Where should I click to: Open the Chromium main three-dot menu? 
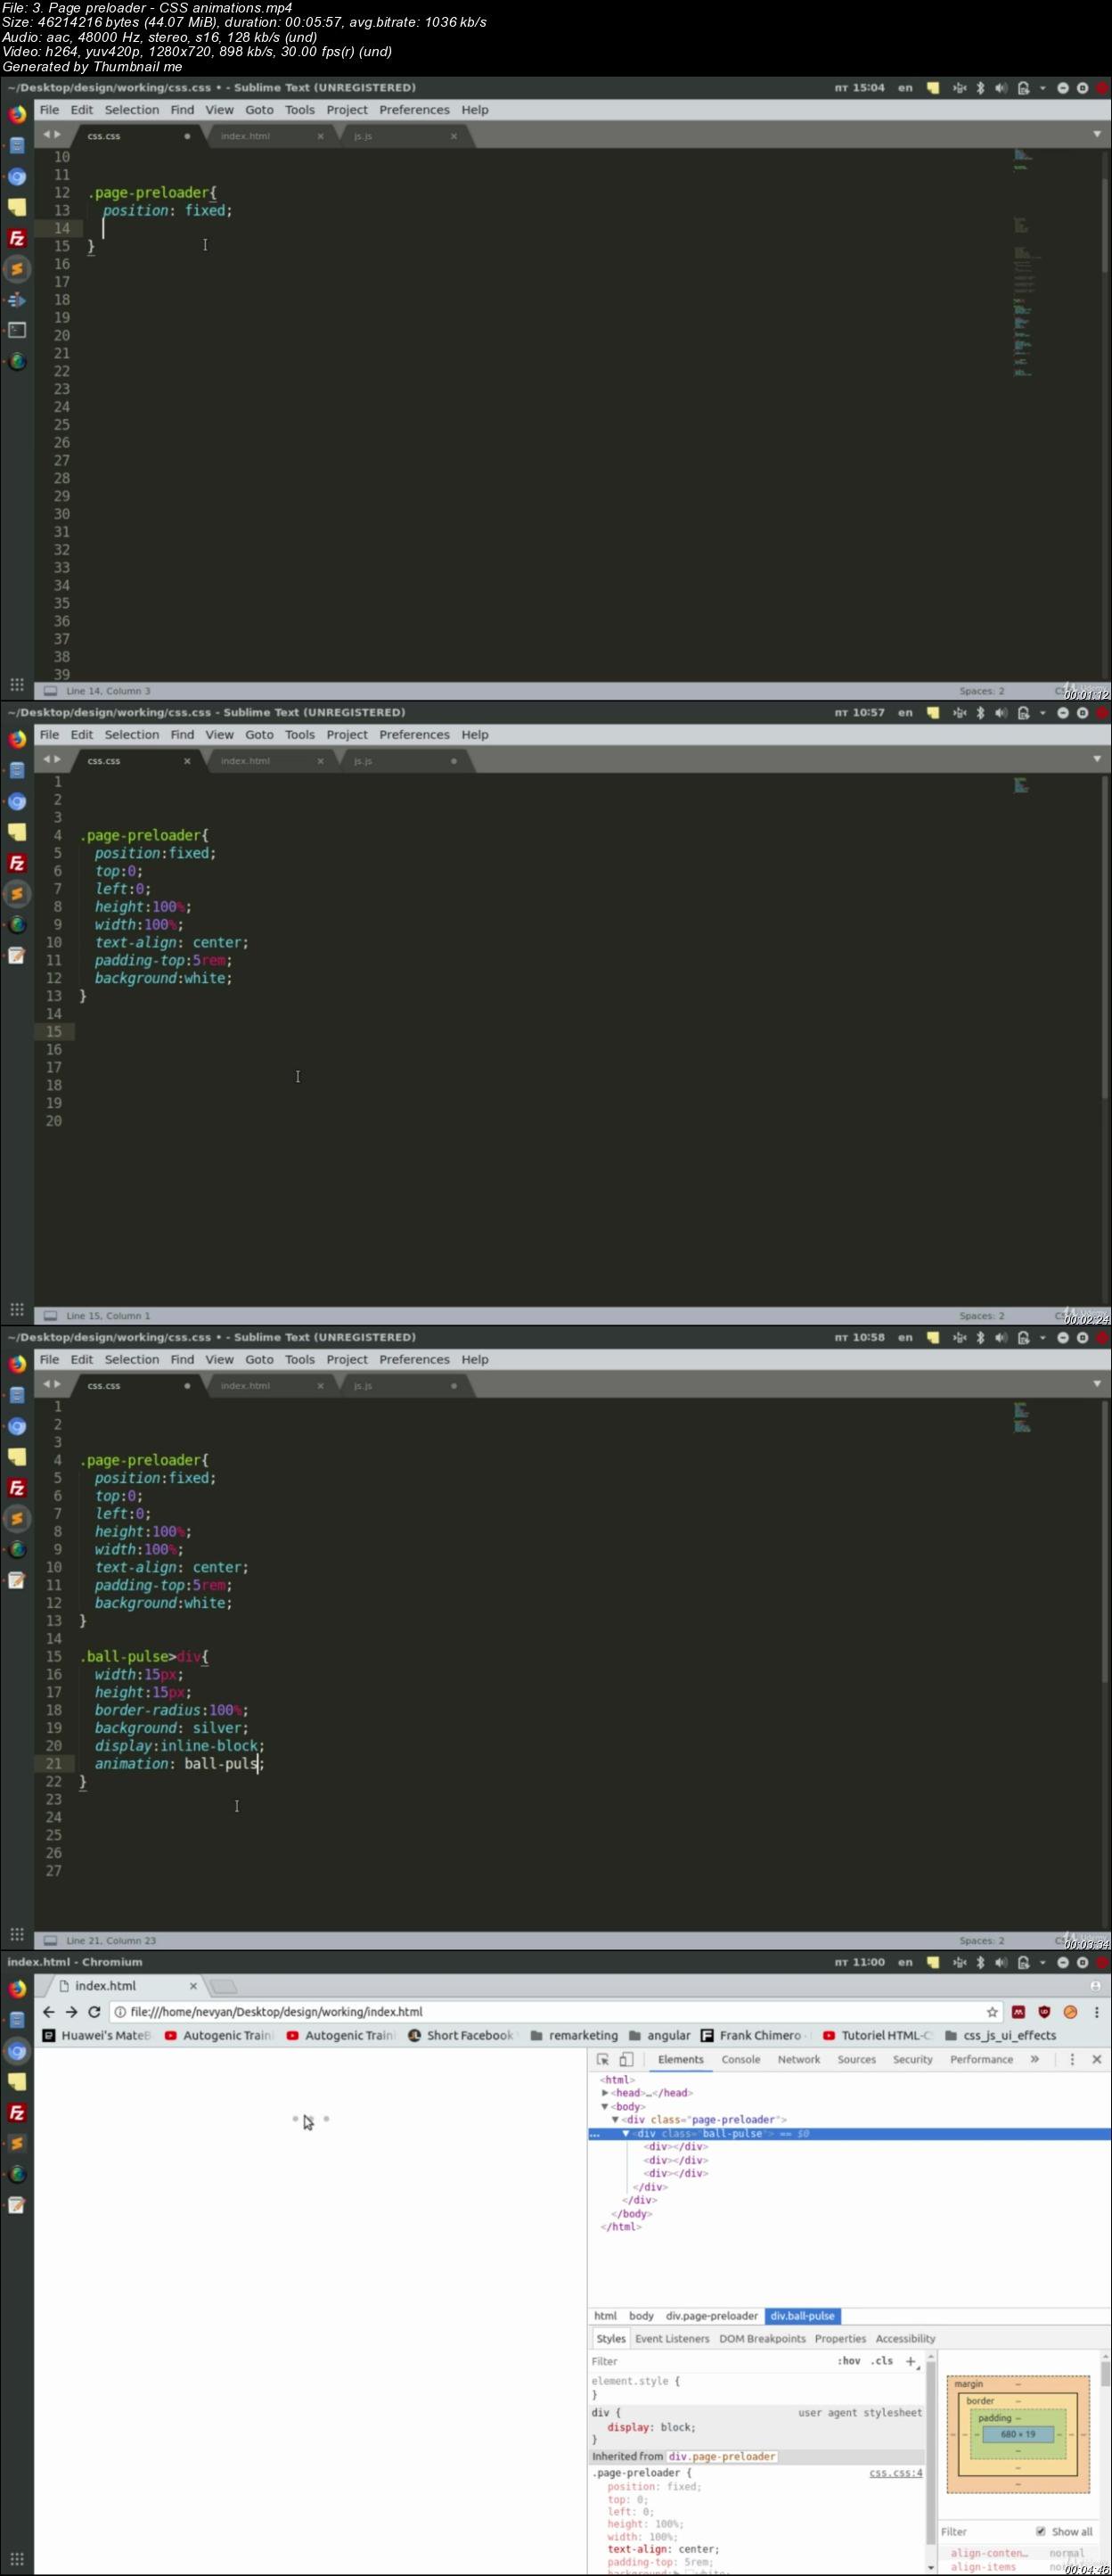click(1096, 2011)
